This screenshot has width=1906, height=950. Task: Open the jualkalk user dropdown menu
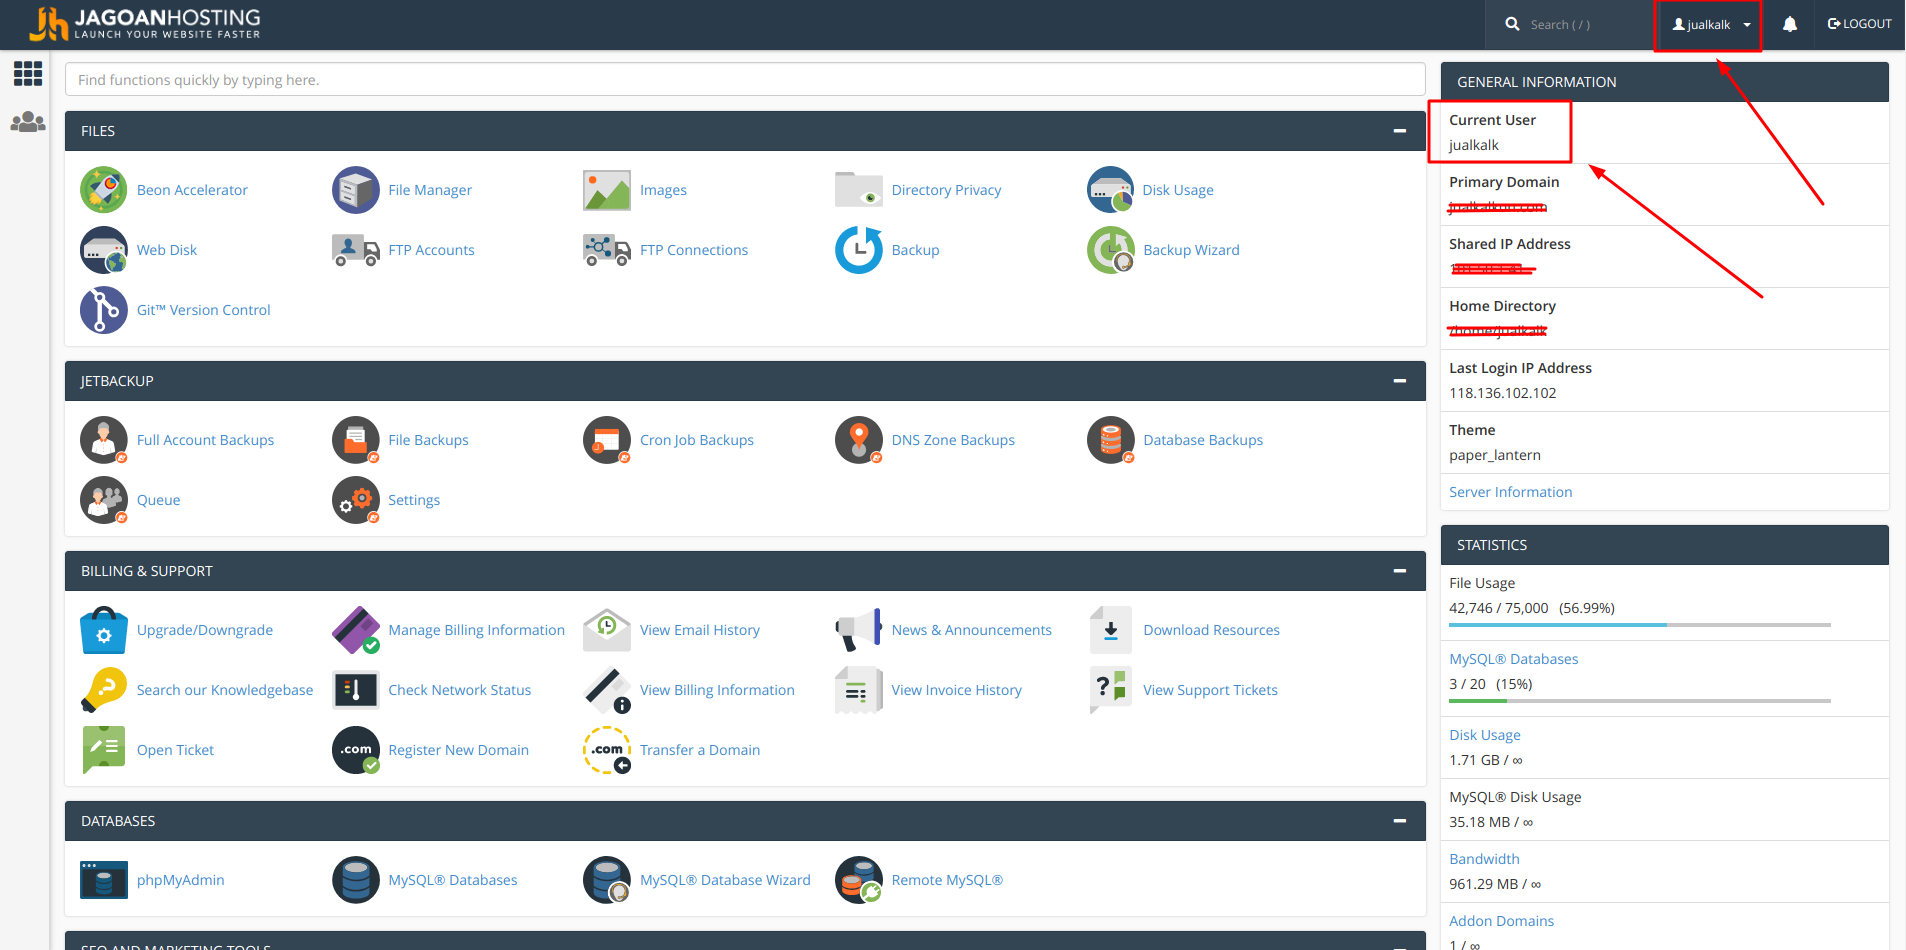pos(1711,25)
